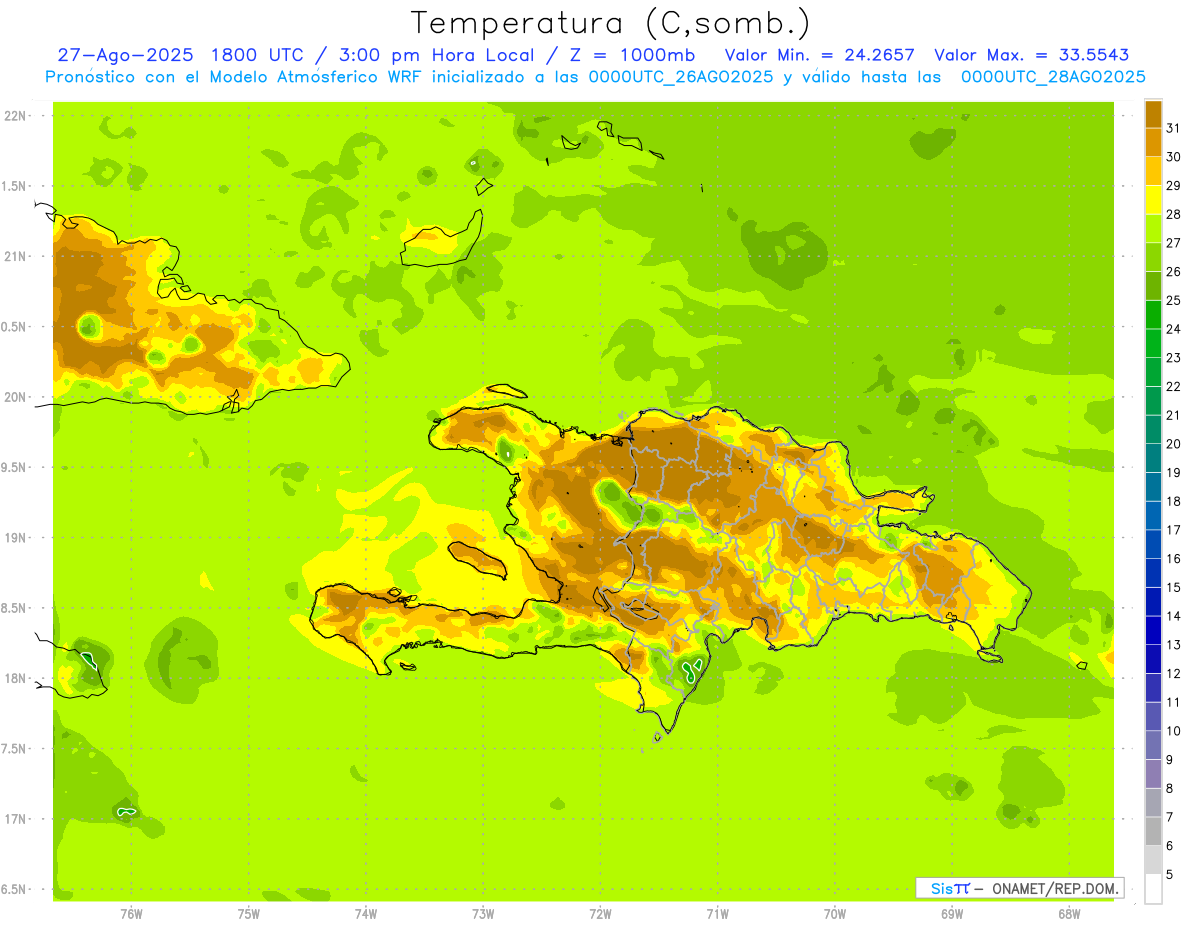Click the '68W' longitude label

(1069, 913)
